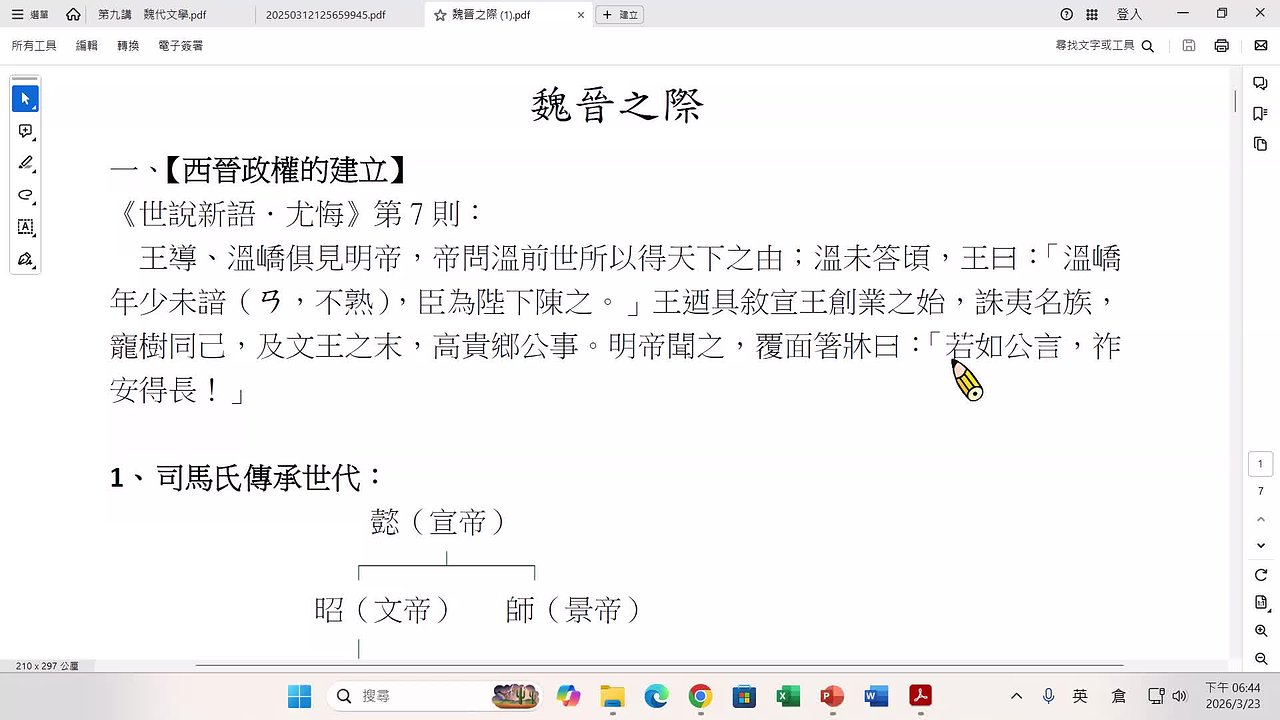Activate the Select text box tool
Image resolution: width=1280 pixels, height=720 pixels.
click(x=25, y=227)
